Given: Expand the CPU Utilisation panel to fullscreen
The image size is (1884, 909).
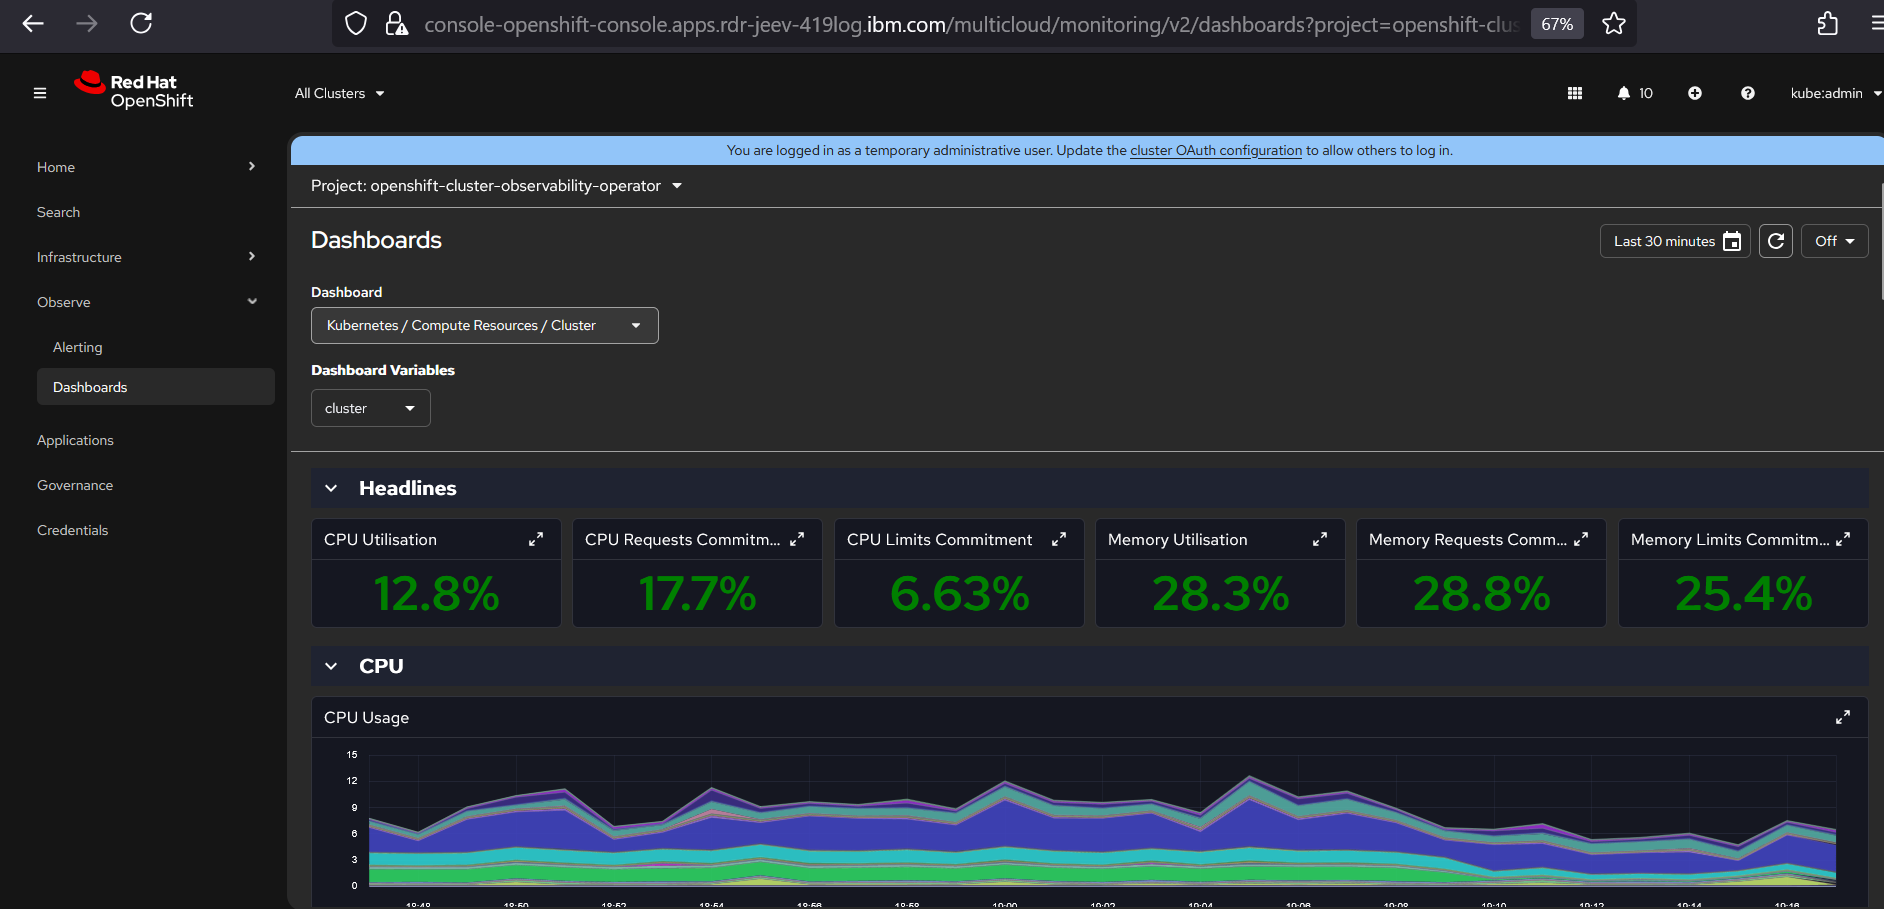Looking at the screenshot, I should click(x=536, y=539).
